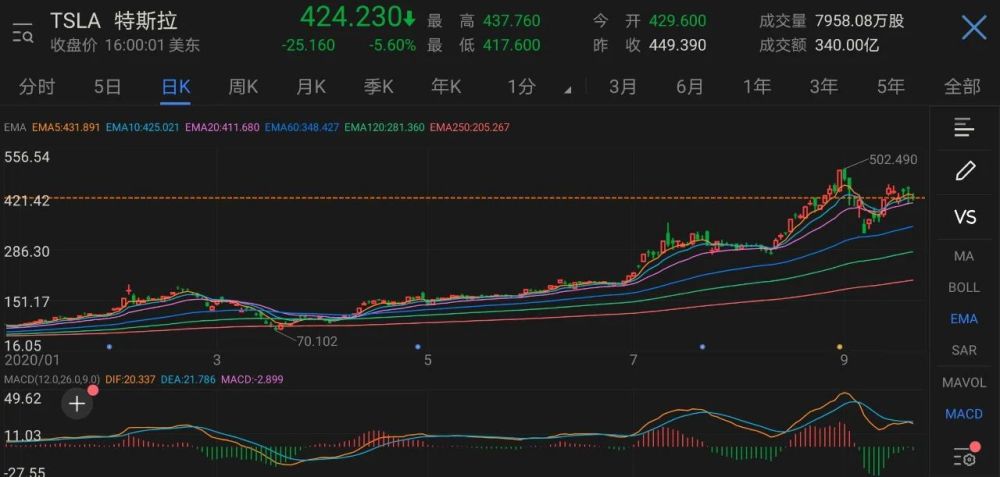
Task: Set range to 1年
Action: click(757, 87)
